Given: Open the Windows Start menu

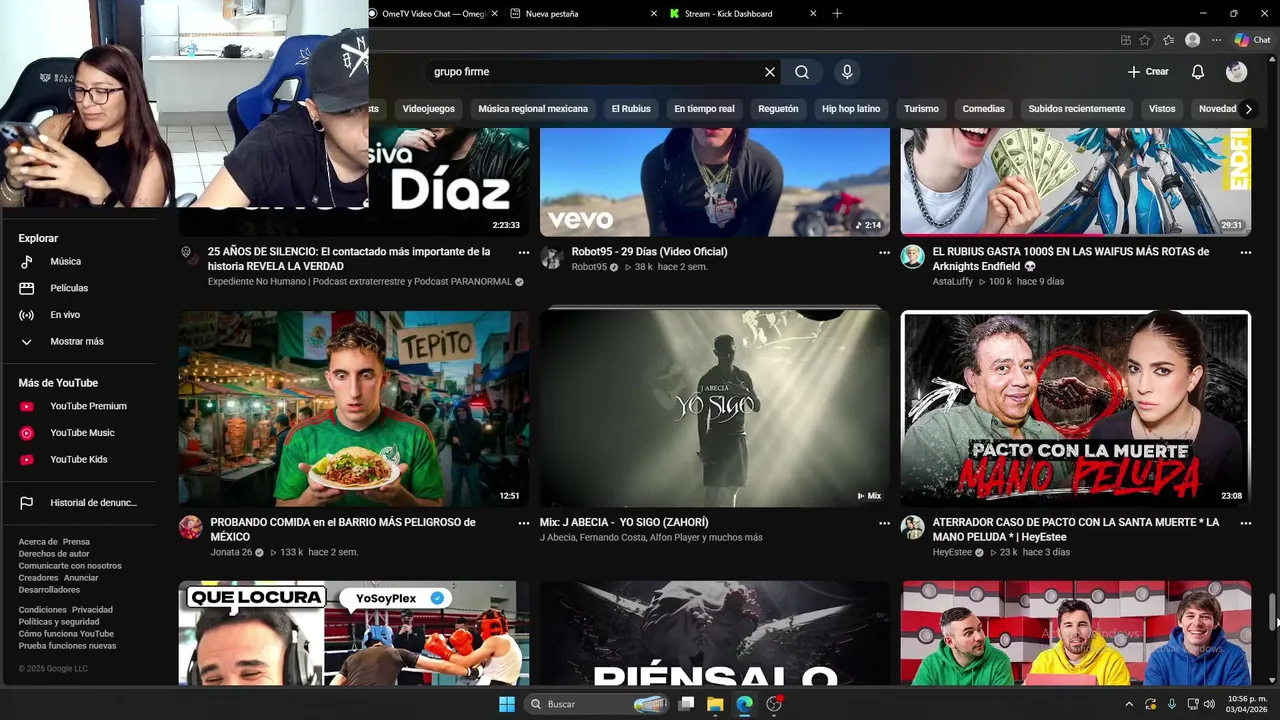Looking at the screenshot, I should tap(507, 704).
